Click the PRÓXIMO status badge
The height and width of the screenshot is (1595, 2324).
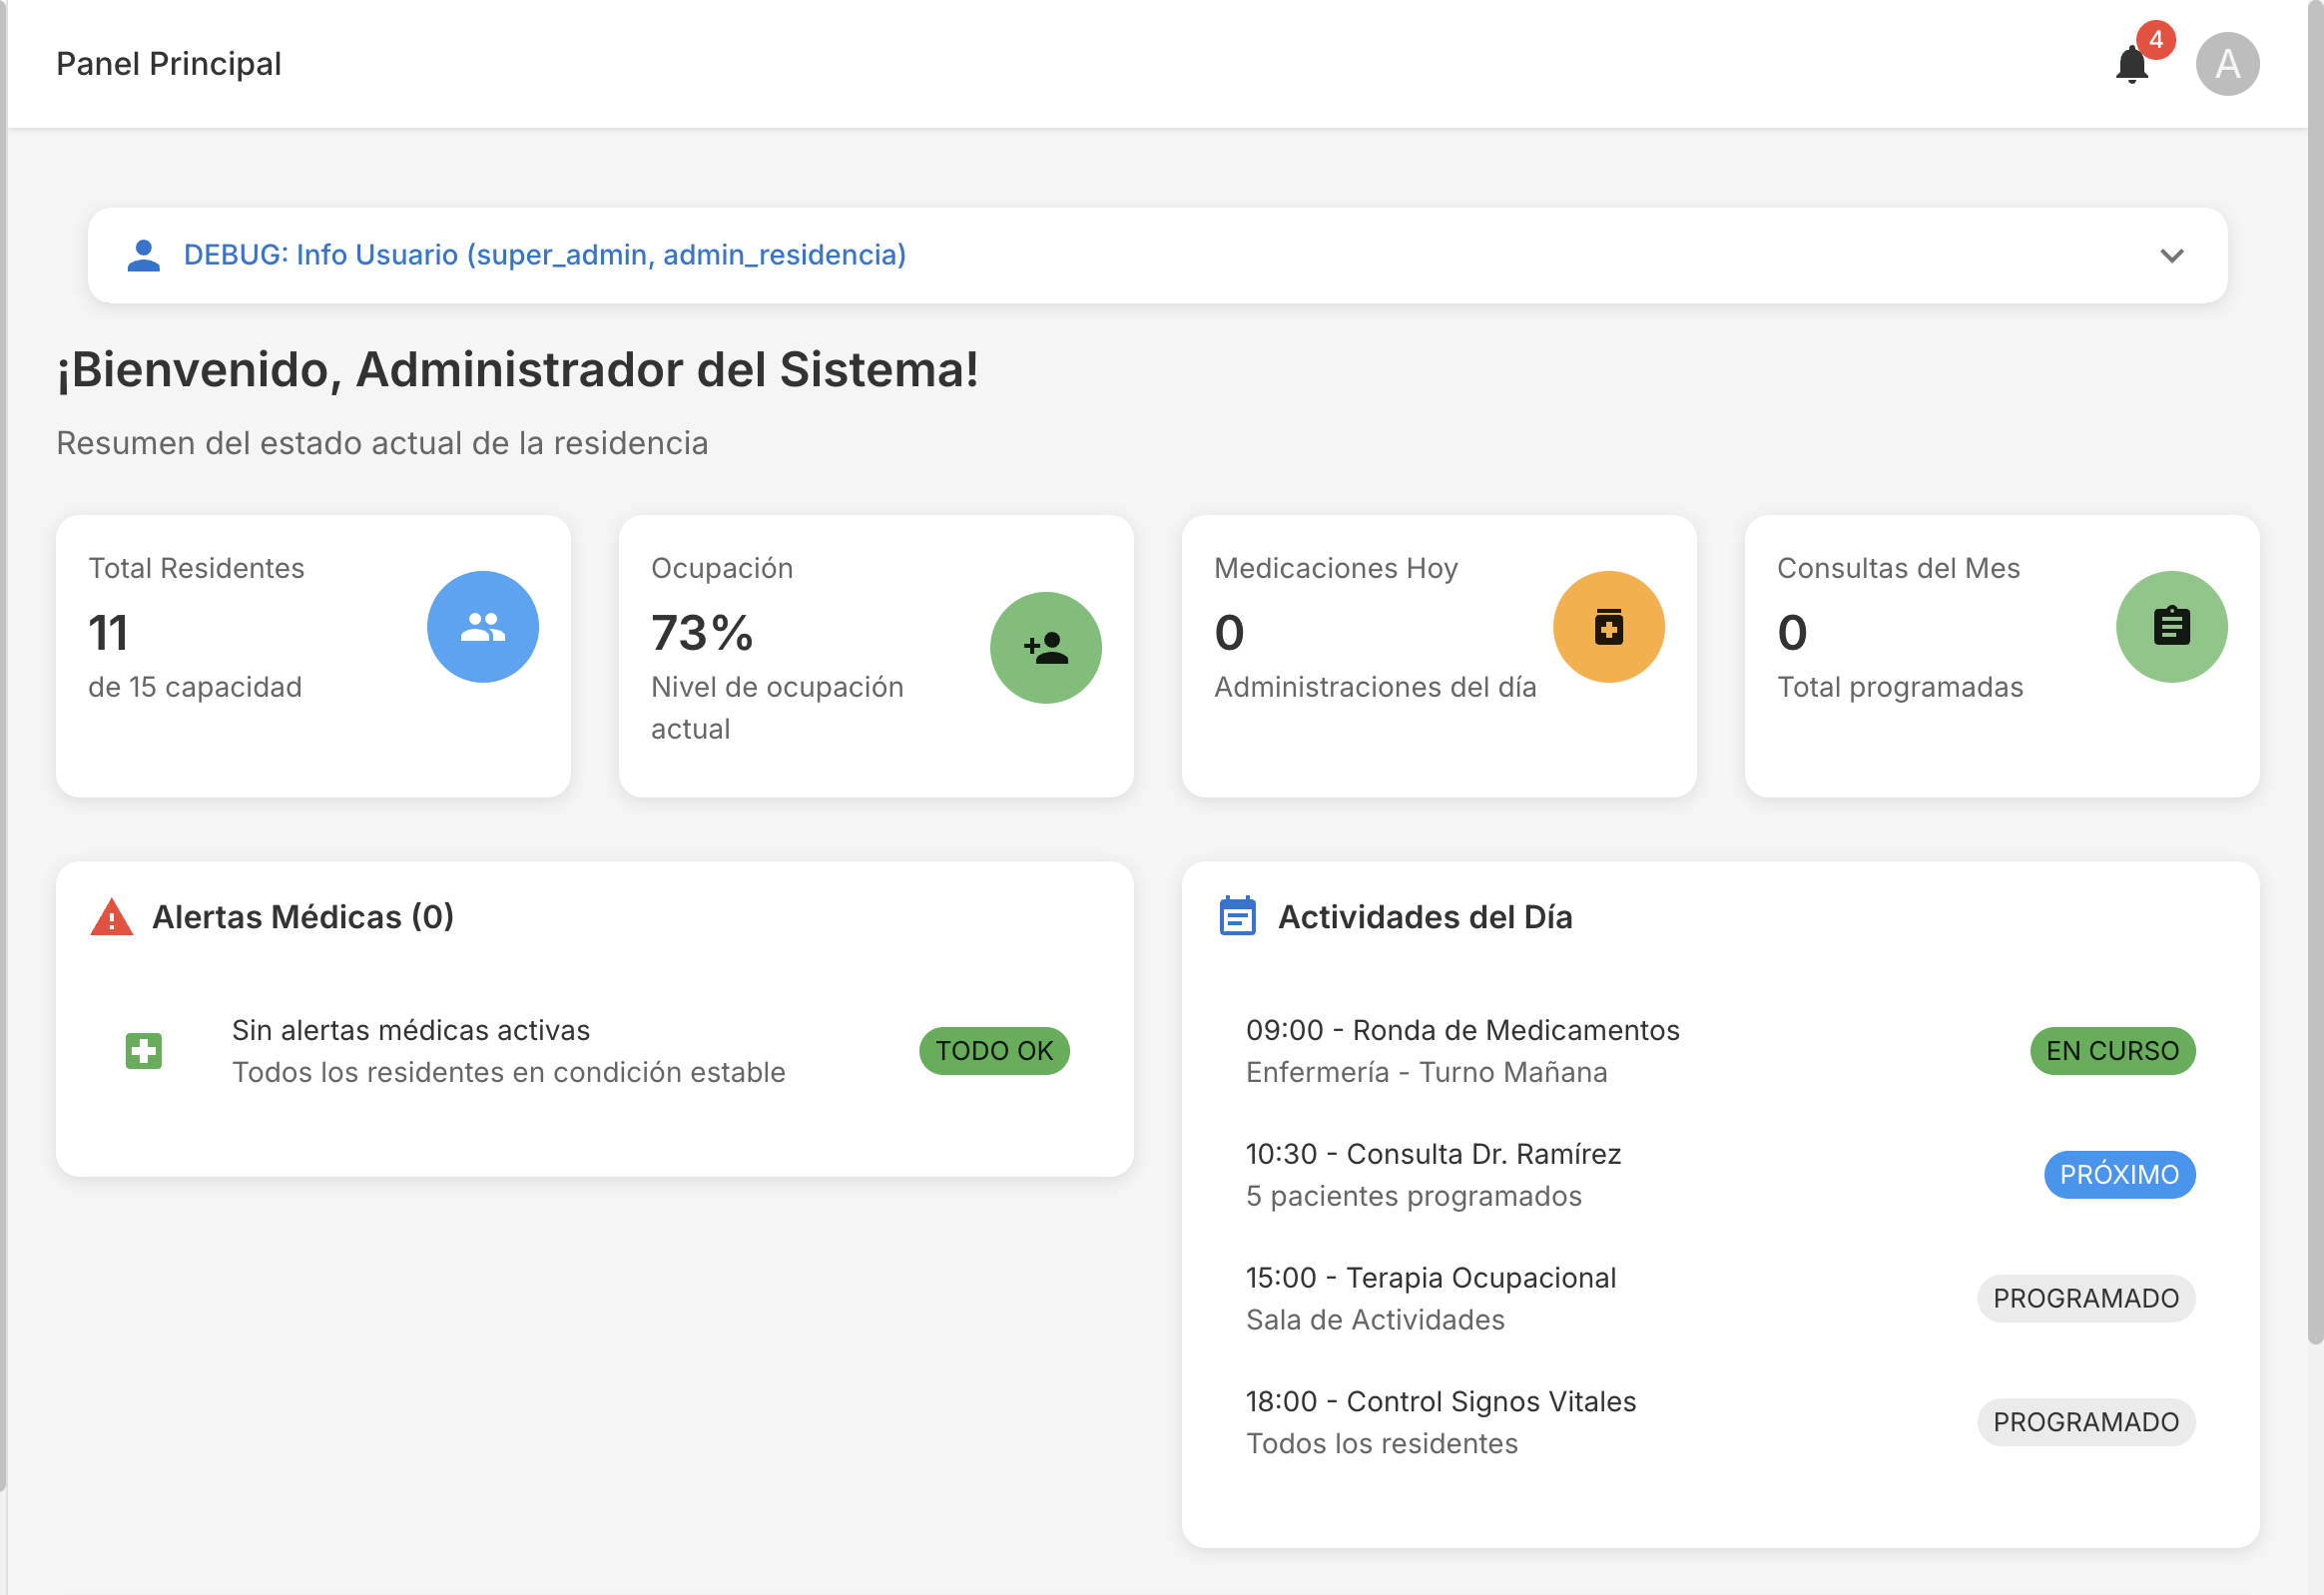pyautogui.click(x=2118, y=1175)
